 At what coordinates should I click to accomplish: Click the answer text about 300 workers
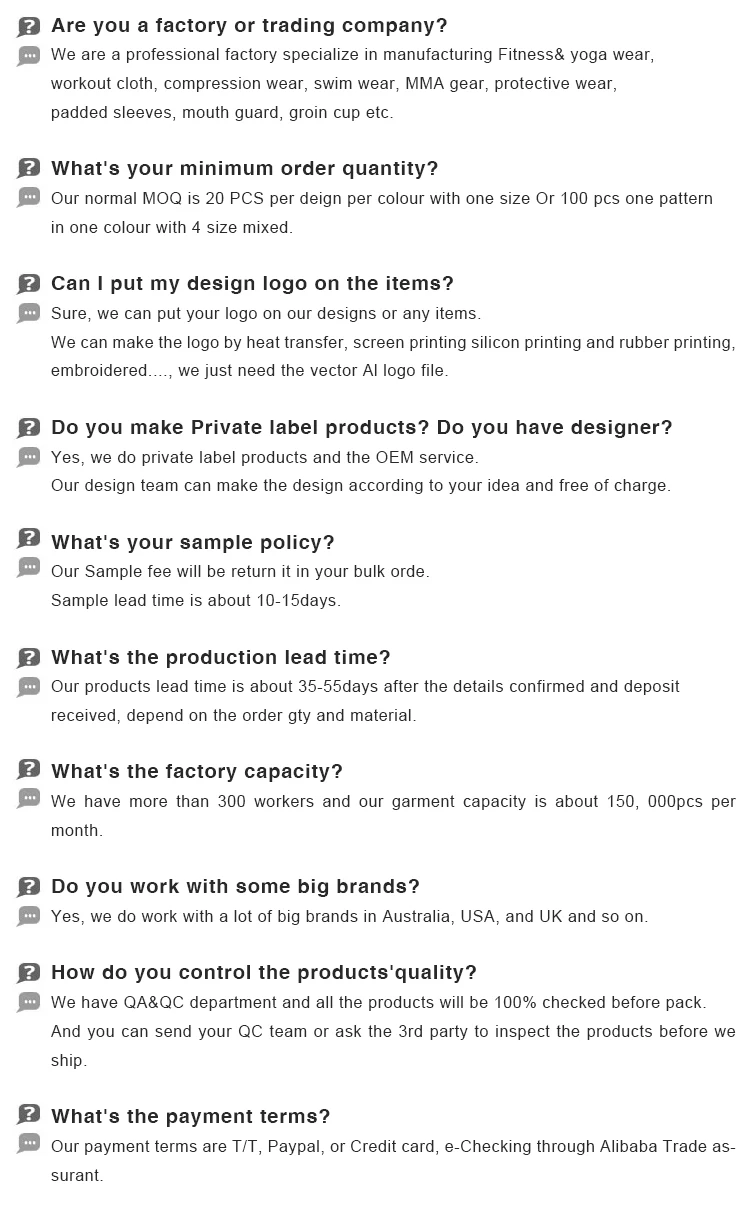pyautogui.click(x=393, y=802)
